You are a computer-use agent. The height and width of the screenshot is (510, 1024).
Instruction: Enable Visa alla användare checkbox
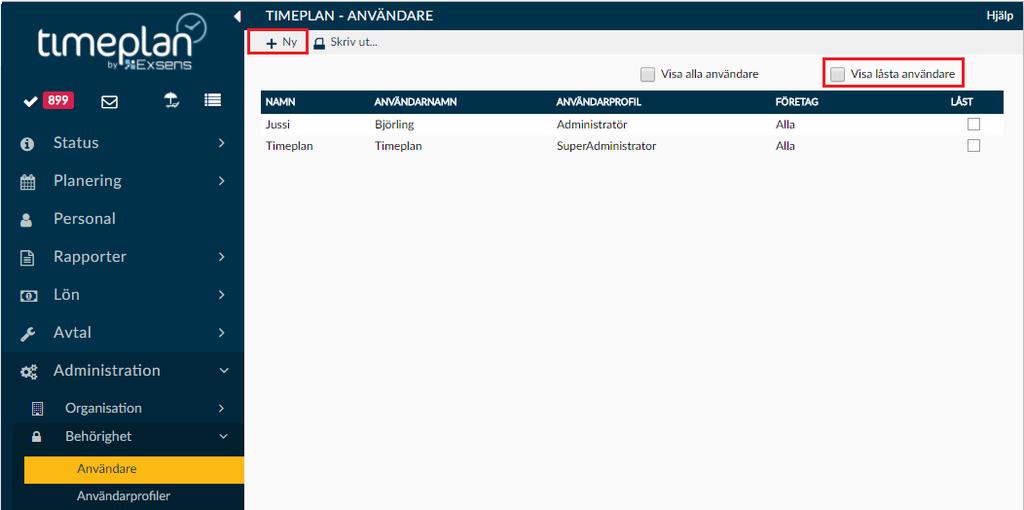click(647, 74)
